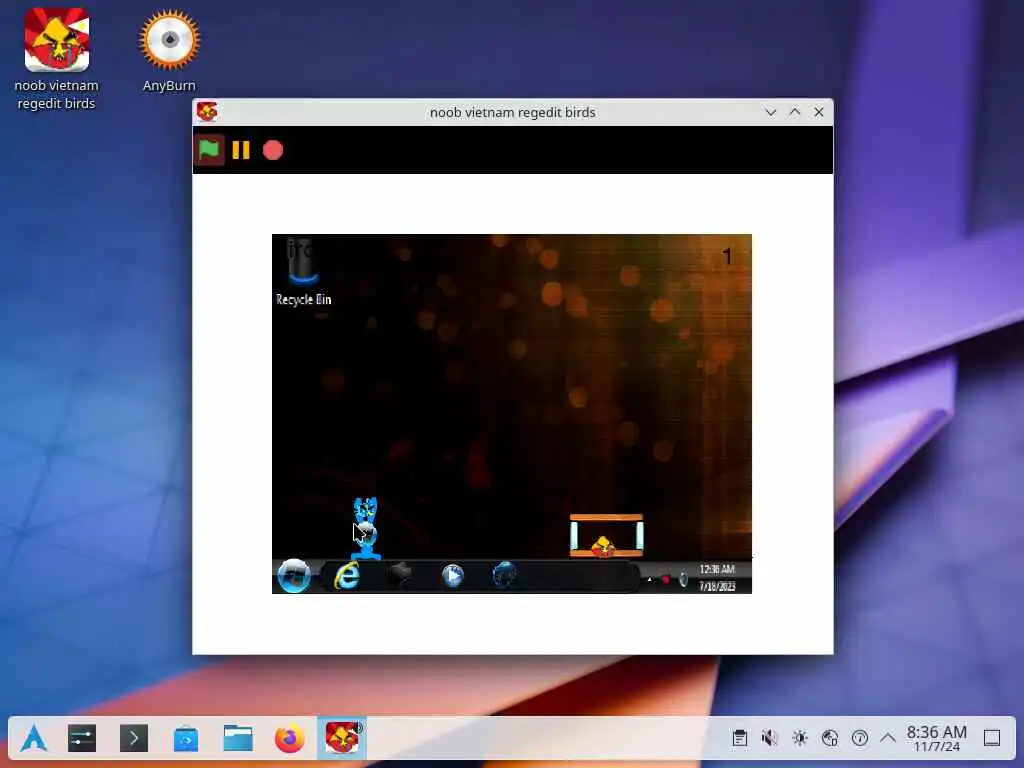Click the 12:36 AM clock in the game taskbar
Image resolution: width=1024 pixels, height=768 pixels.
click(717, 569)
